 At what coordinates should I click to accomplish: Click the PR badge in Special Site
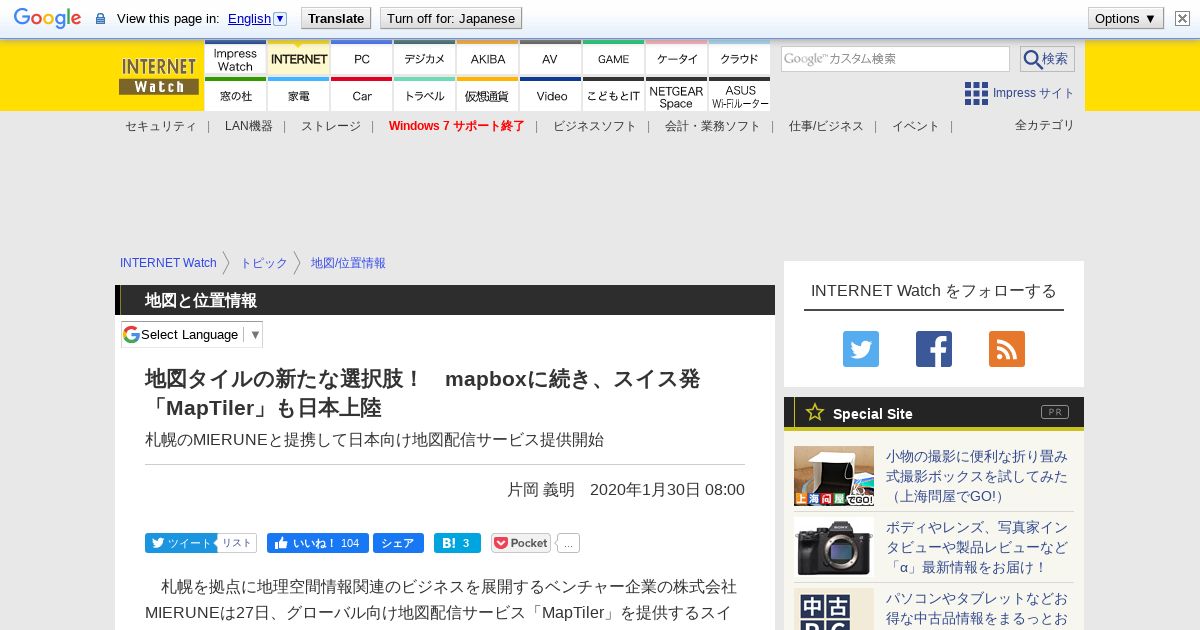click(1054, 412)
